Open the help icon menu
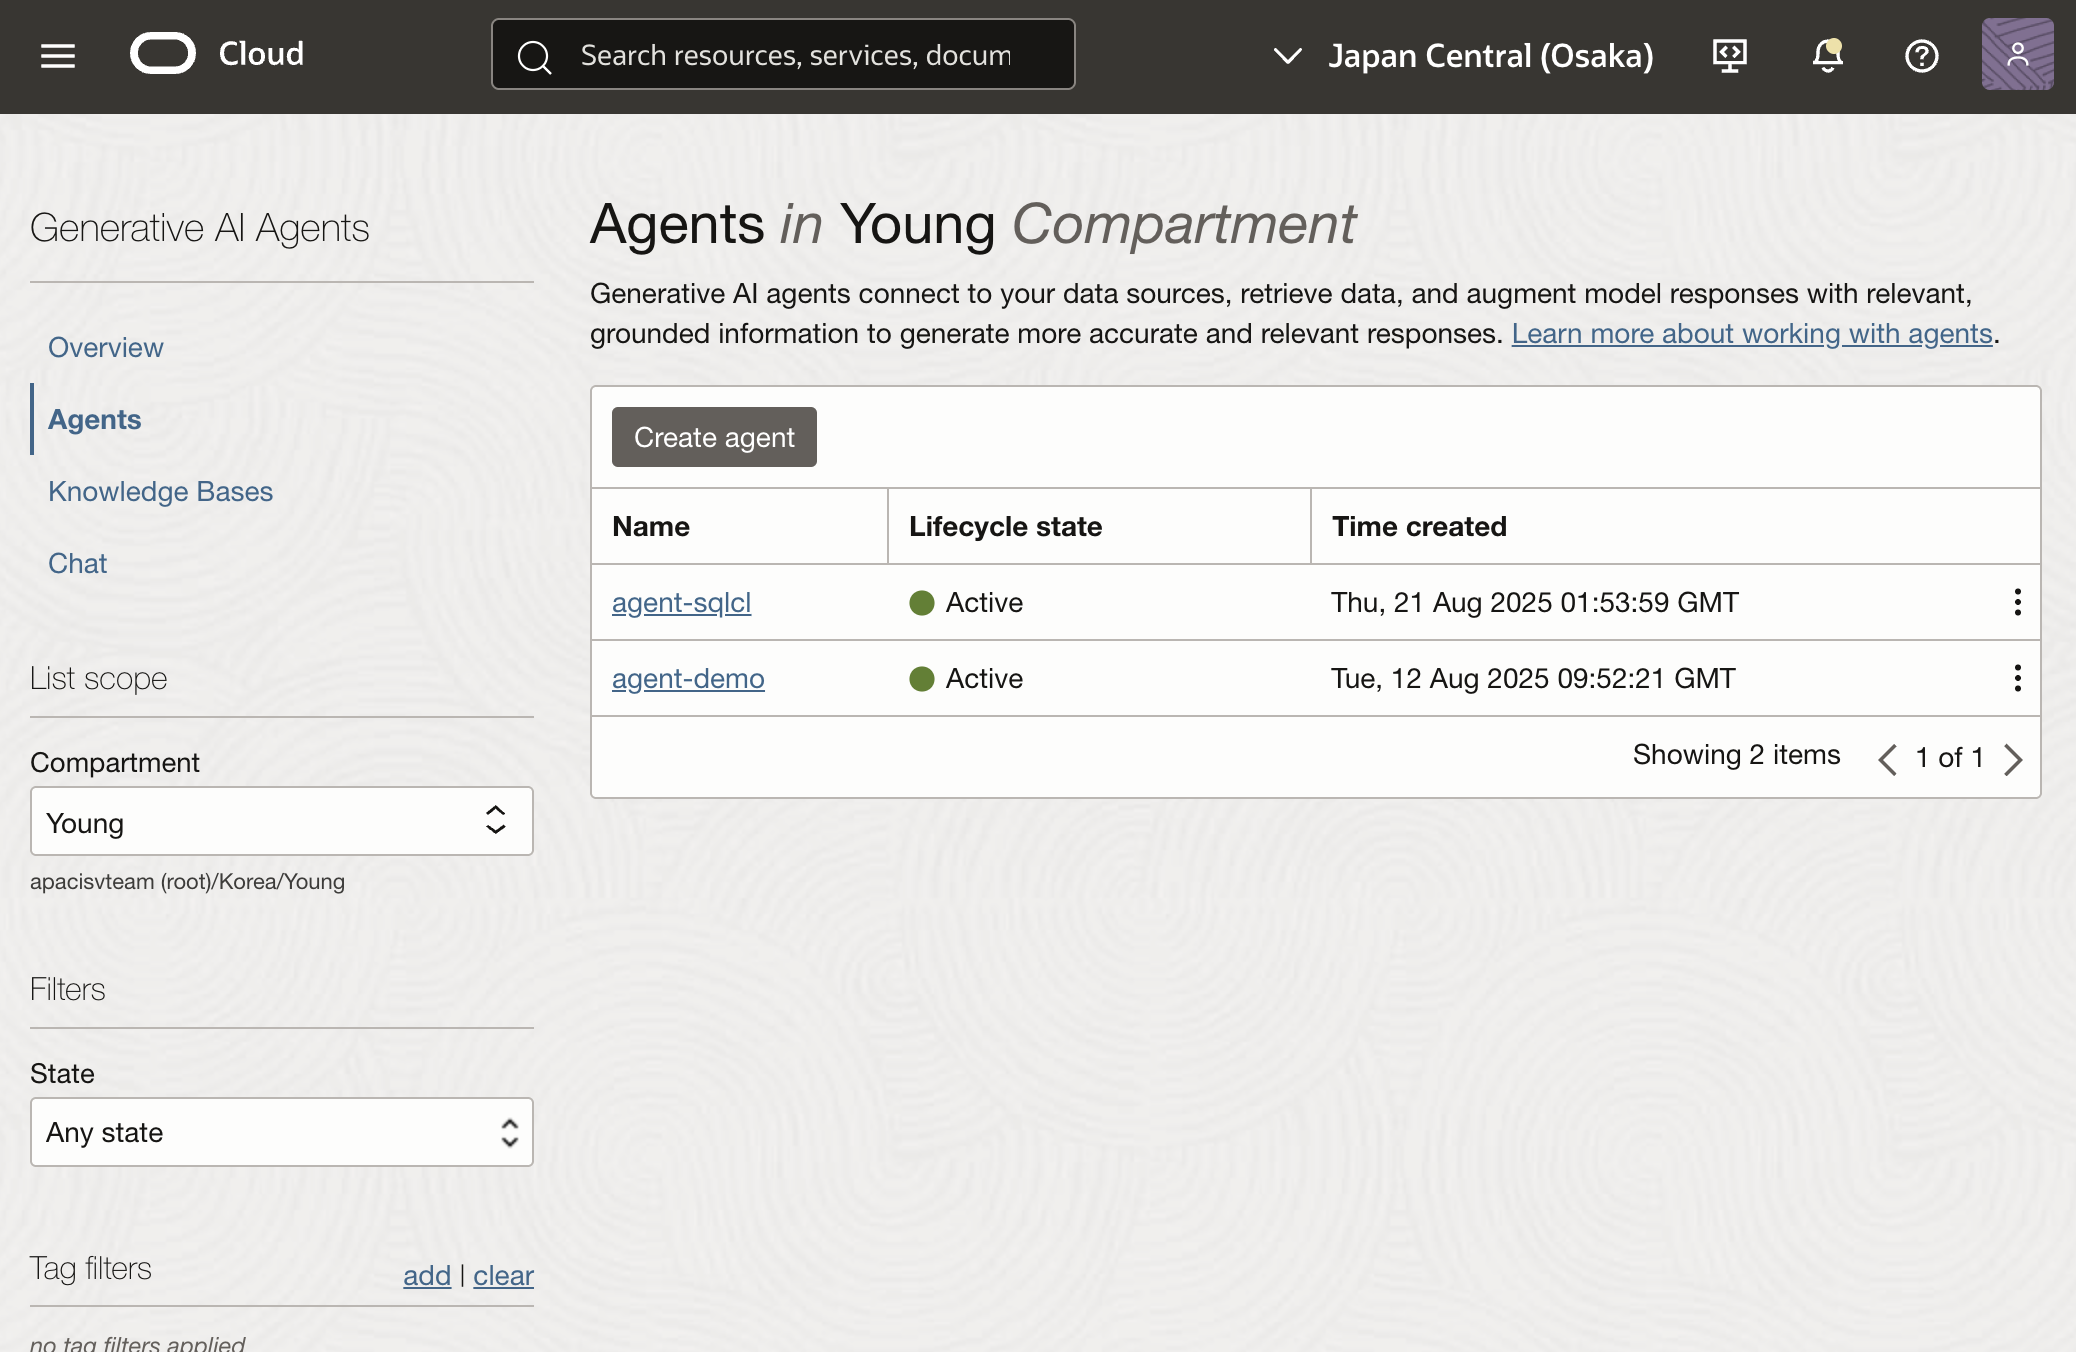This screenshot has height=1352, width=2076. (1921, 56)
